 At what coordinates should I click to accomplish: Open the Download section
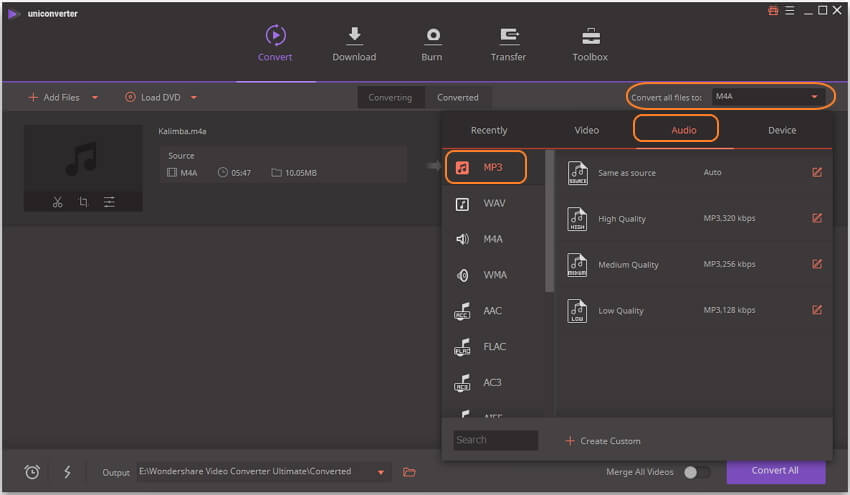pos(354,44)
